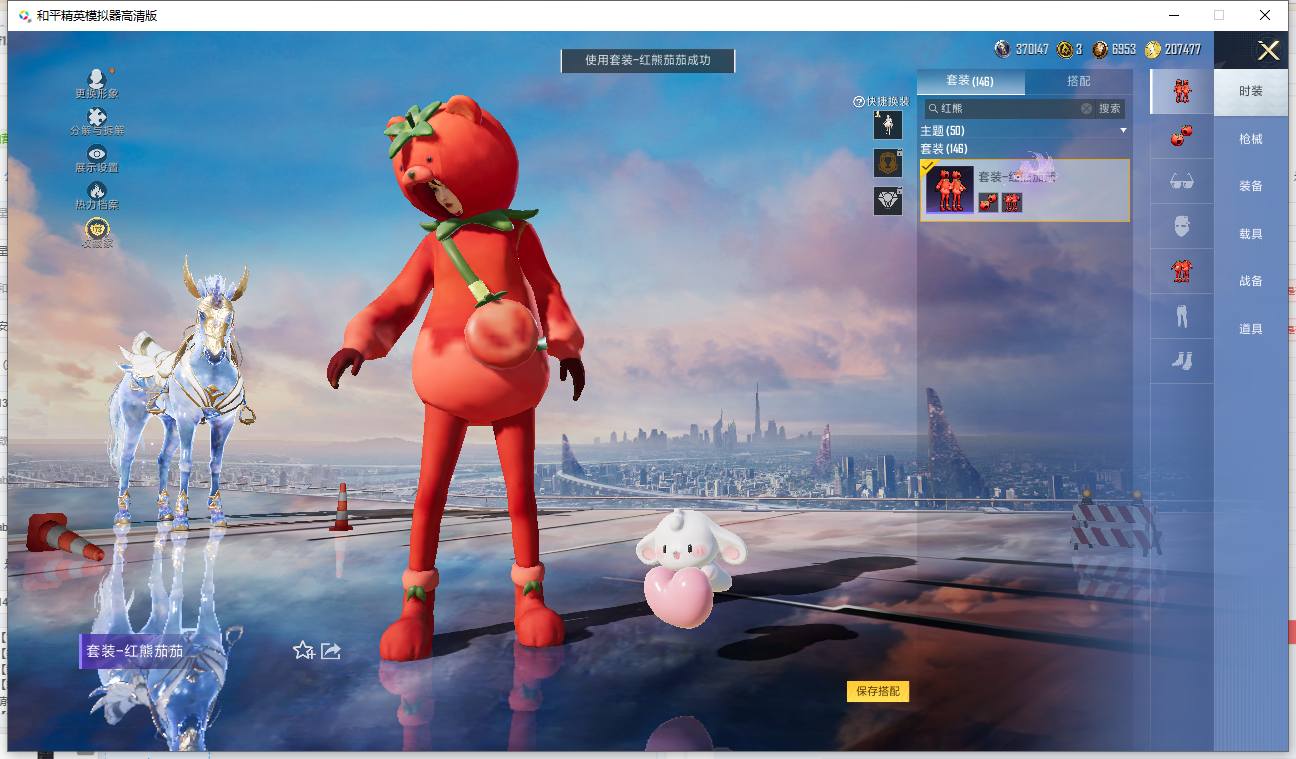Open the 快捷换装 help question mark
This screenshot has width=1296, height=759.
tap(858, 102)
